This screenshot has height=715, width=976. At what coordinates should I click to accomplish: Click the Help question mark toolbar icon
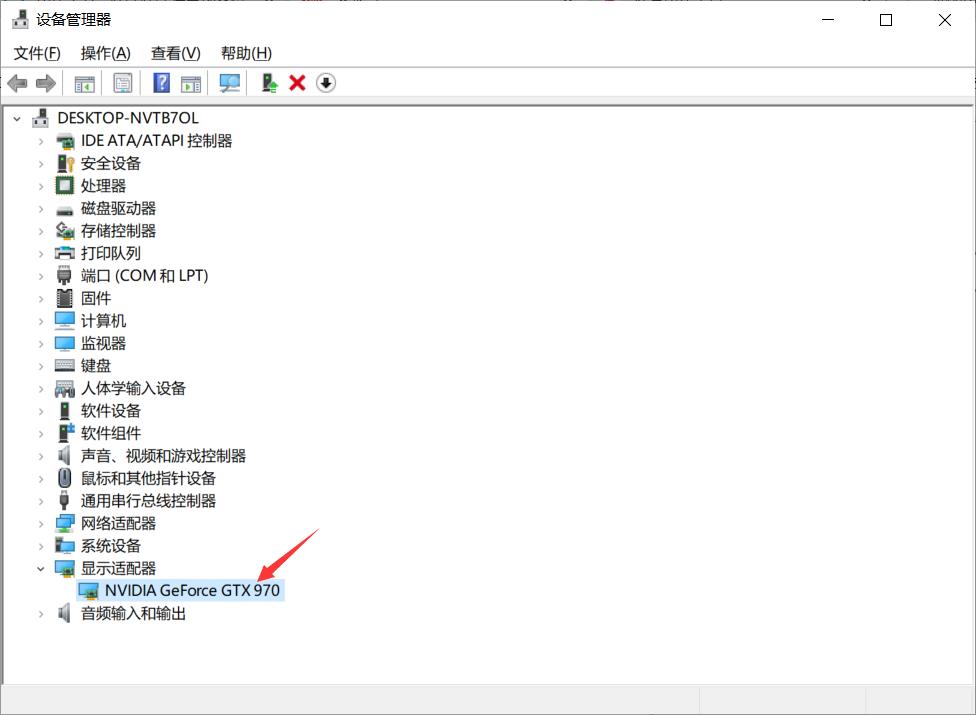160,83
